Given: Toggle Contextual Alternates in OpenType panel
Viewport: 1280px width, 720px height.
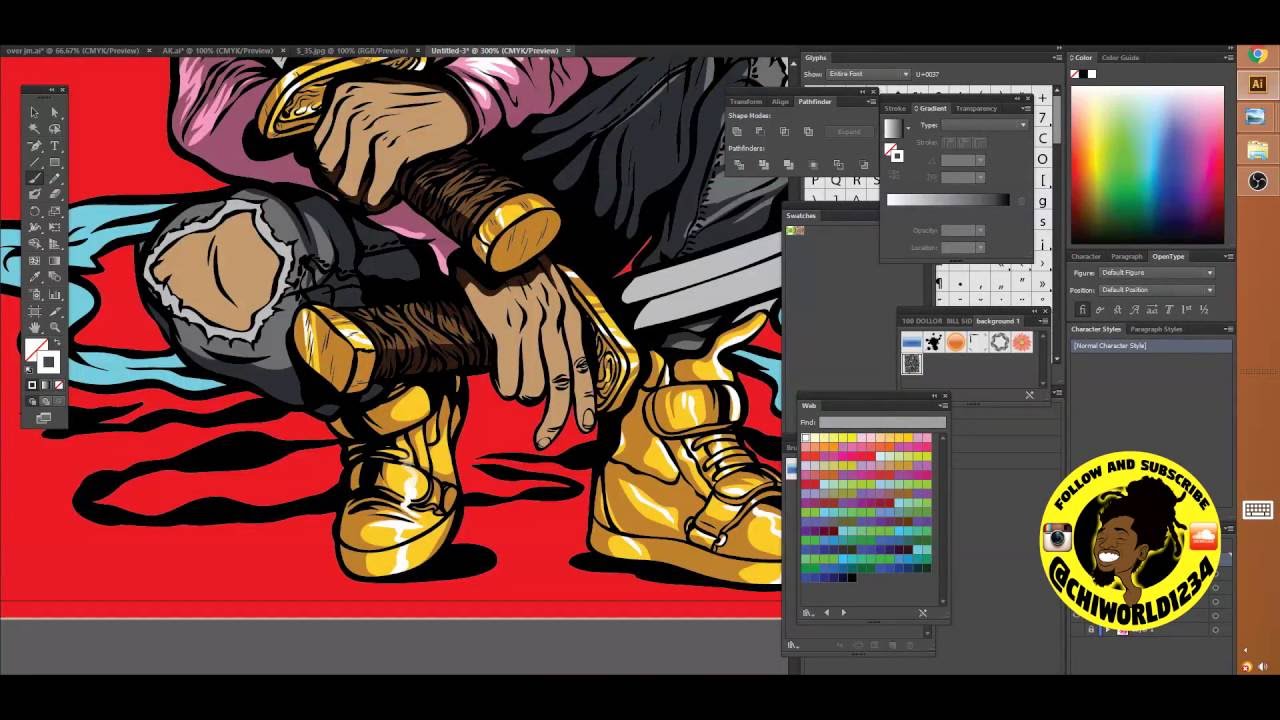Looking at the screenshot, I should (1100, 310).
